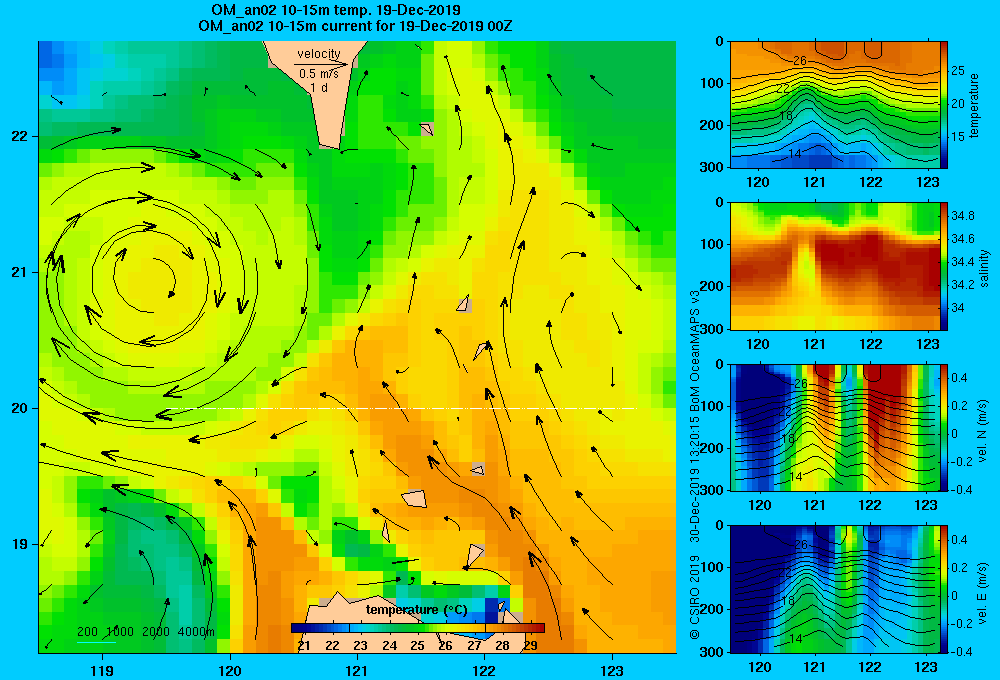1000x680 pixels.
Task: Click the "200 1000 2000 4000m" depth contour legend
Action: (x=145, y=632)
